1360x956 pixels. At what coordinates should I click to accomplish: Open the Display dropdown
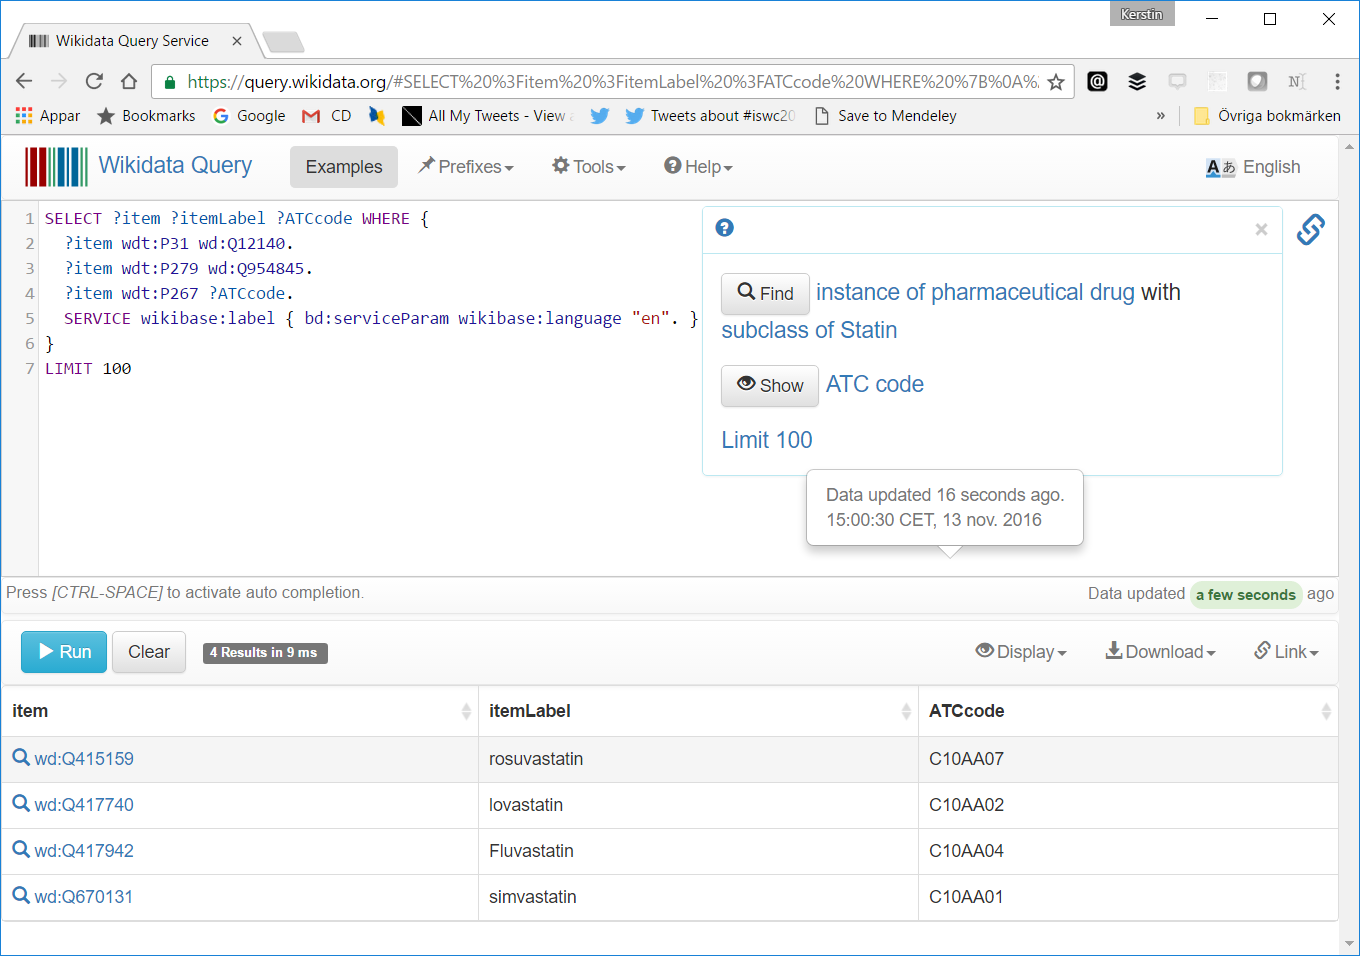[1021, 652]
